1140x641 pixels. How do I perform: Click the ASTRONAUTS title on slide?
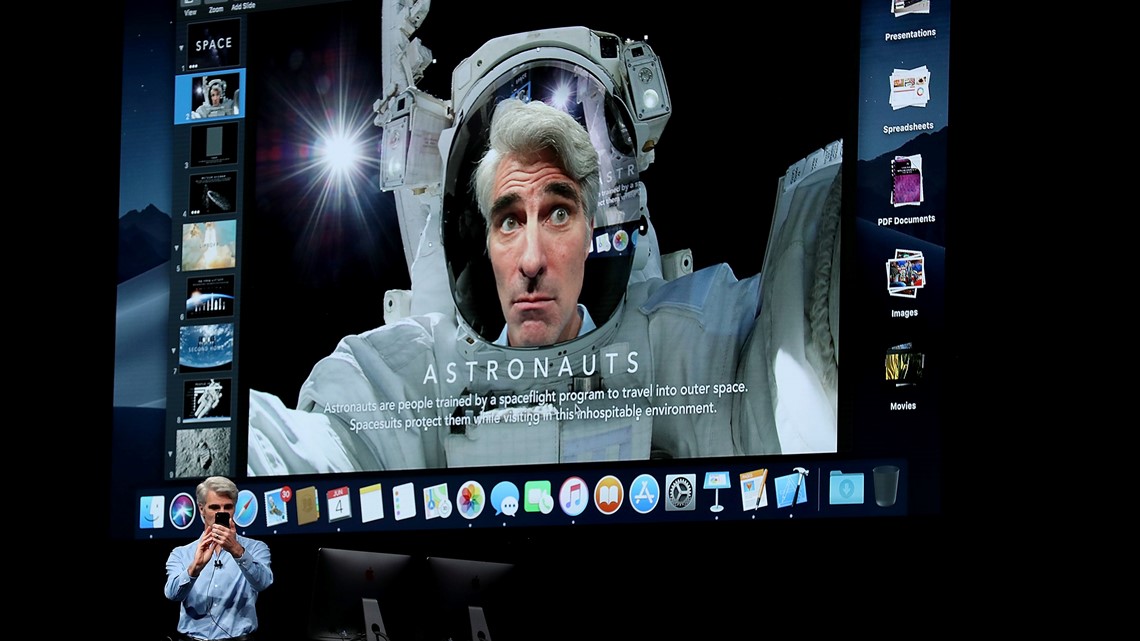(x=531, y=367)
